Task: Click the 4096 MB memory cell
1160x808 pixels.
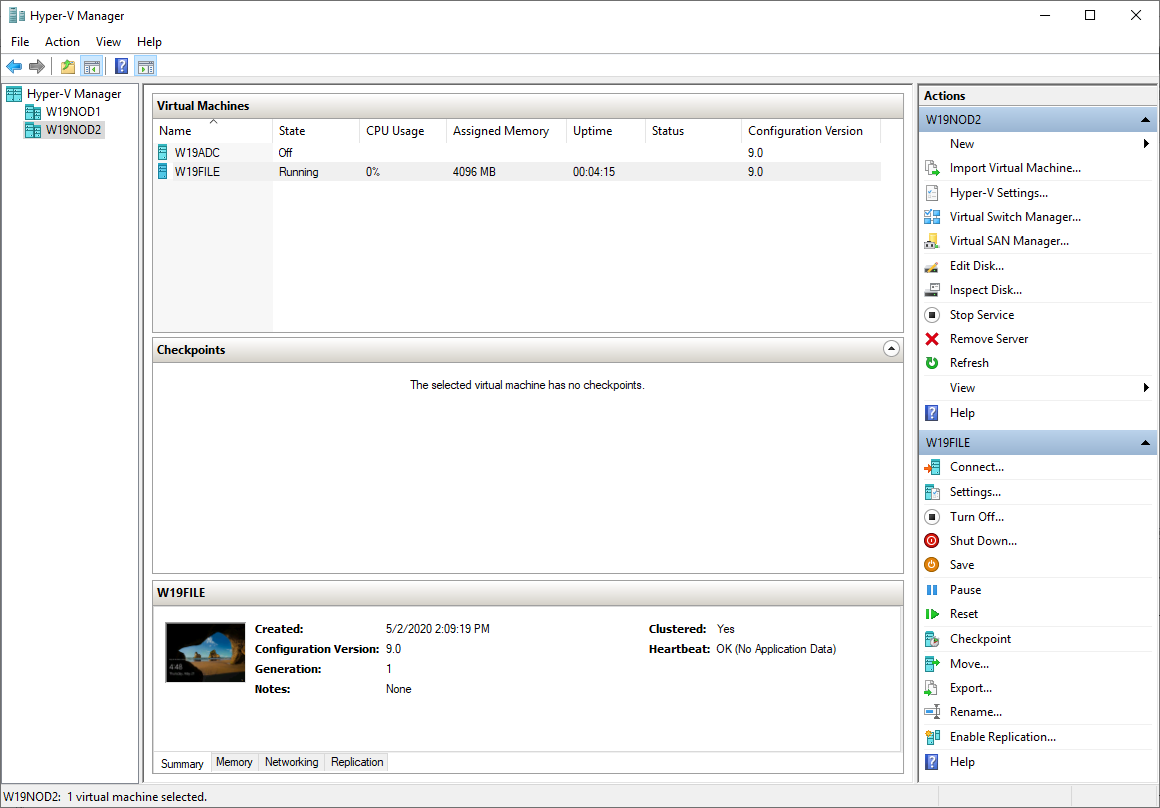Action: click(474, 172)
